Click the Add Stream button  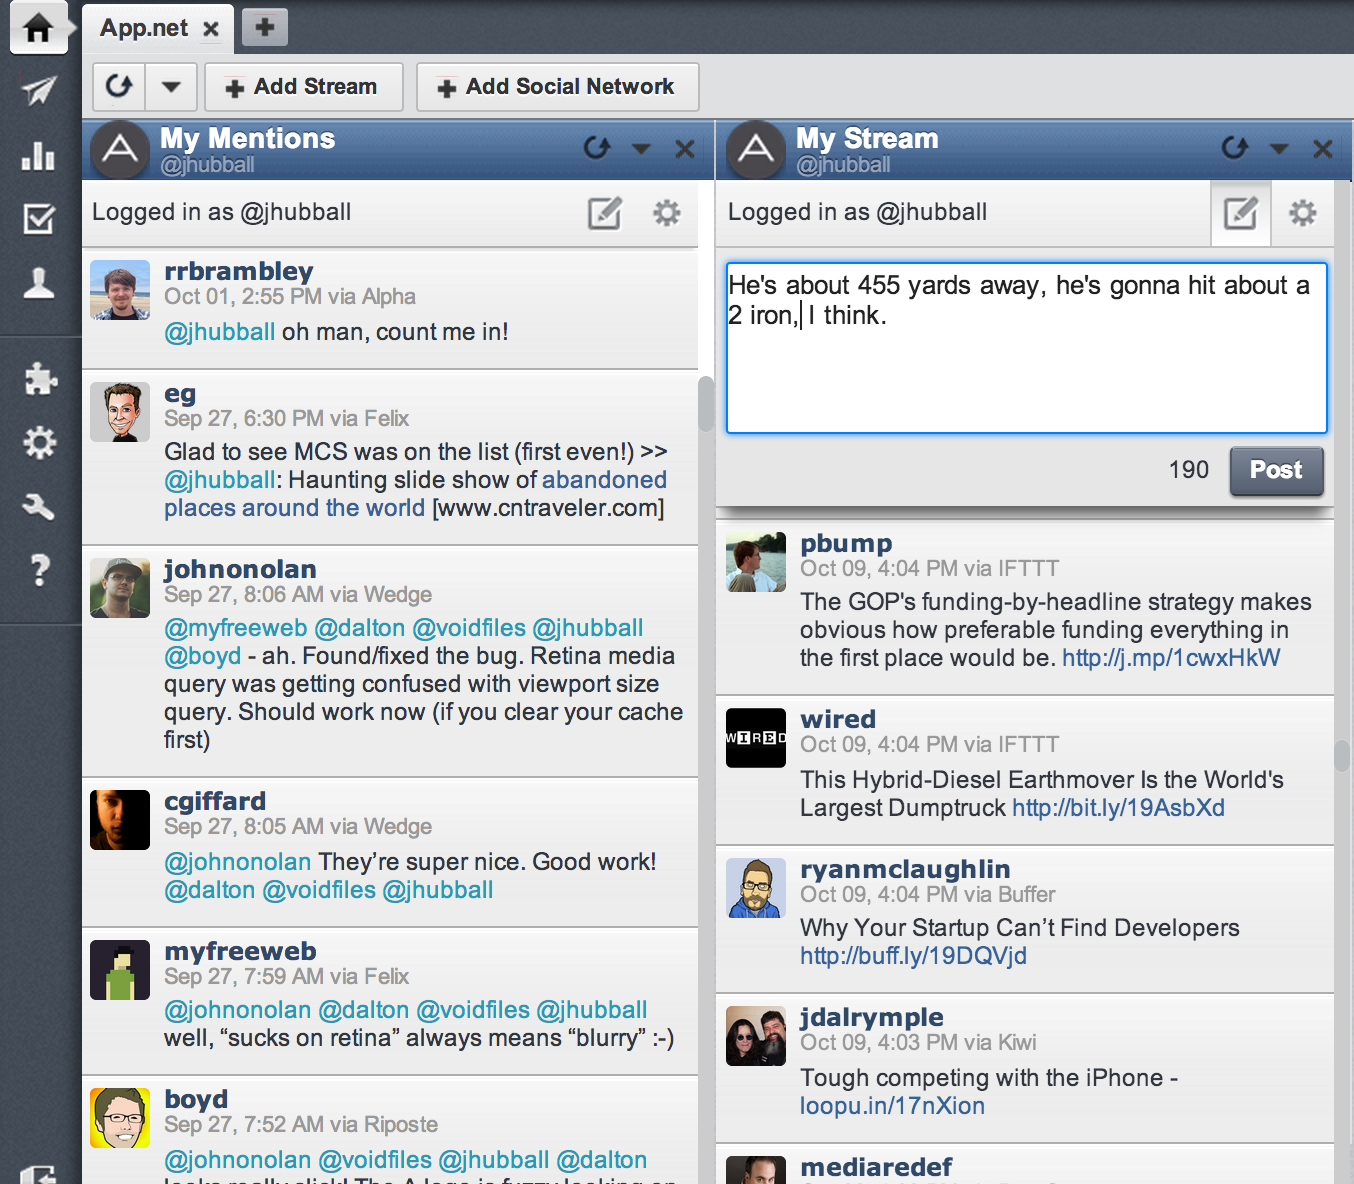(x=304, y=87)
